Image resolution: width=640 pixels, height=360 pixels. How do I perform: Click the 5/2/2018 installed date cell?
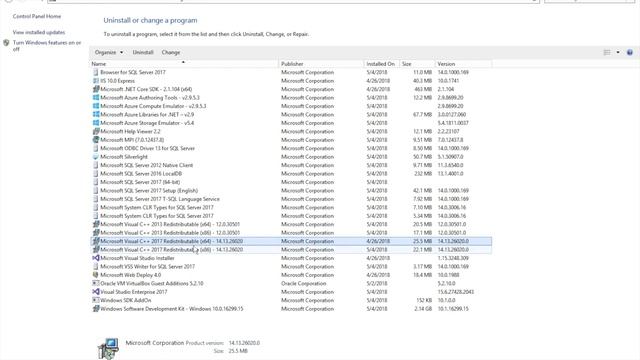point(377,283)
